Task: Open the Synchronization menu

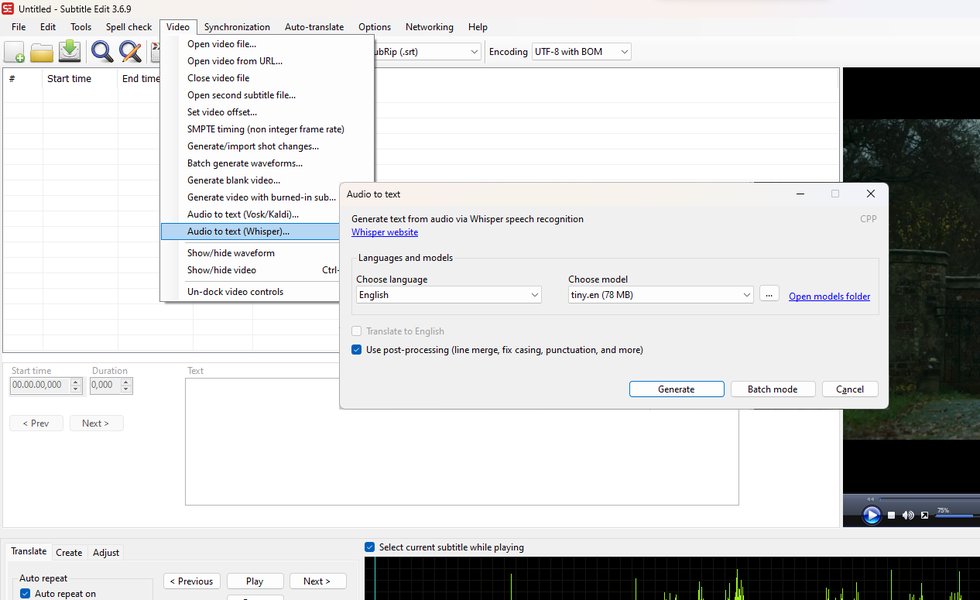Action: (237, 27)
